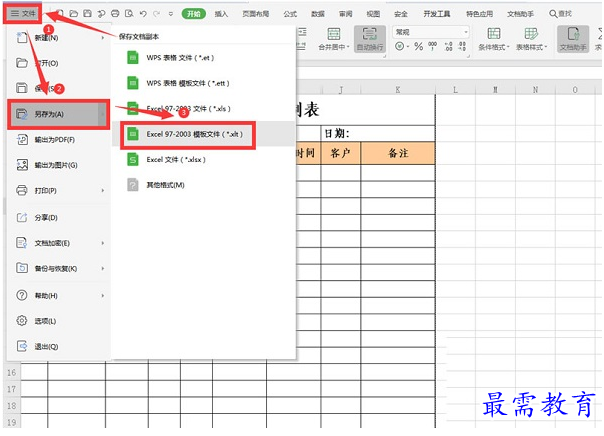
Task: Select column N header
Action: tap(535, 90)
